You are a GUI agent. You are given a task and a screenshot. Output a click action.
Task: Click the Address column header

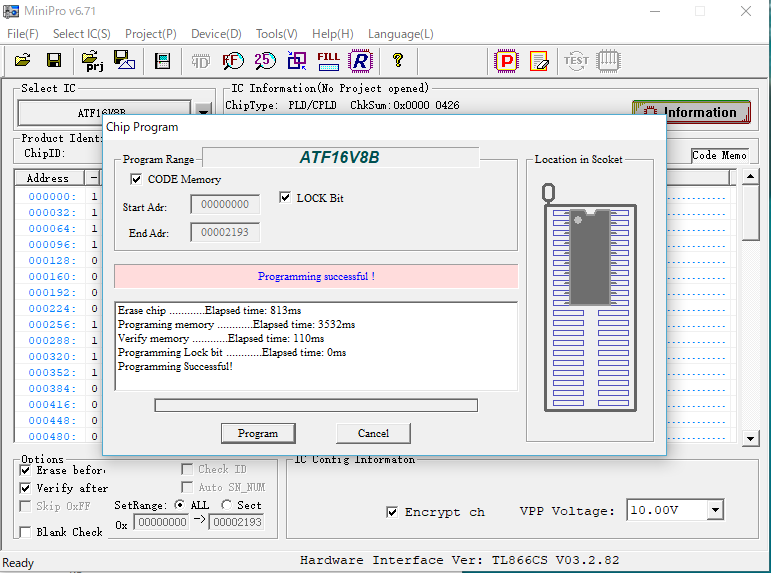(49, 178)
